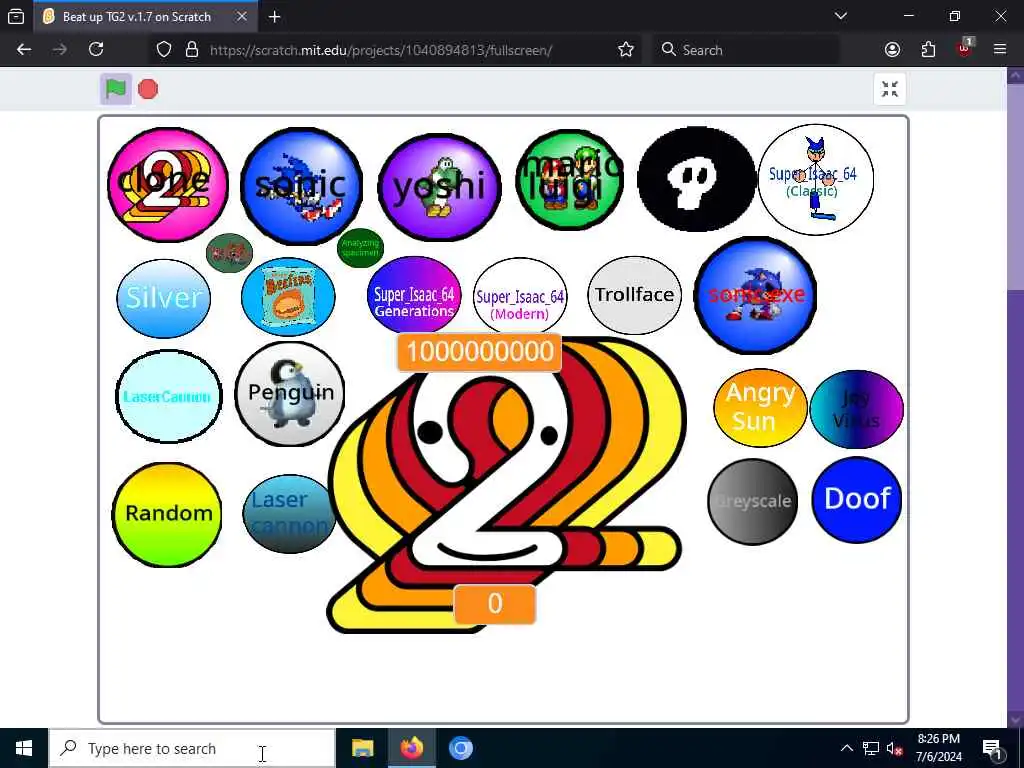Viewport: 1024px width, 768px height.
Task: Close the Beat up TG2 tab
Action: point(242,17)
